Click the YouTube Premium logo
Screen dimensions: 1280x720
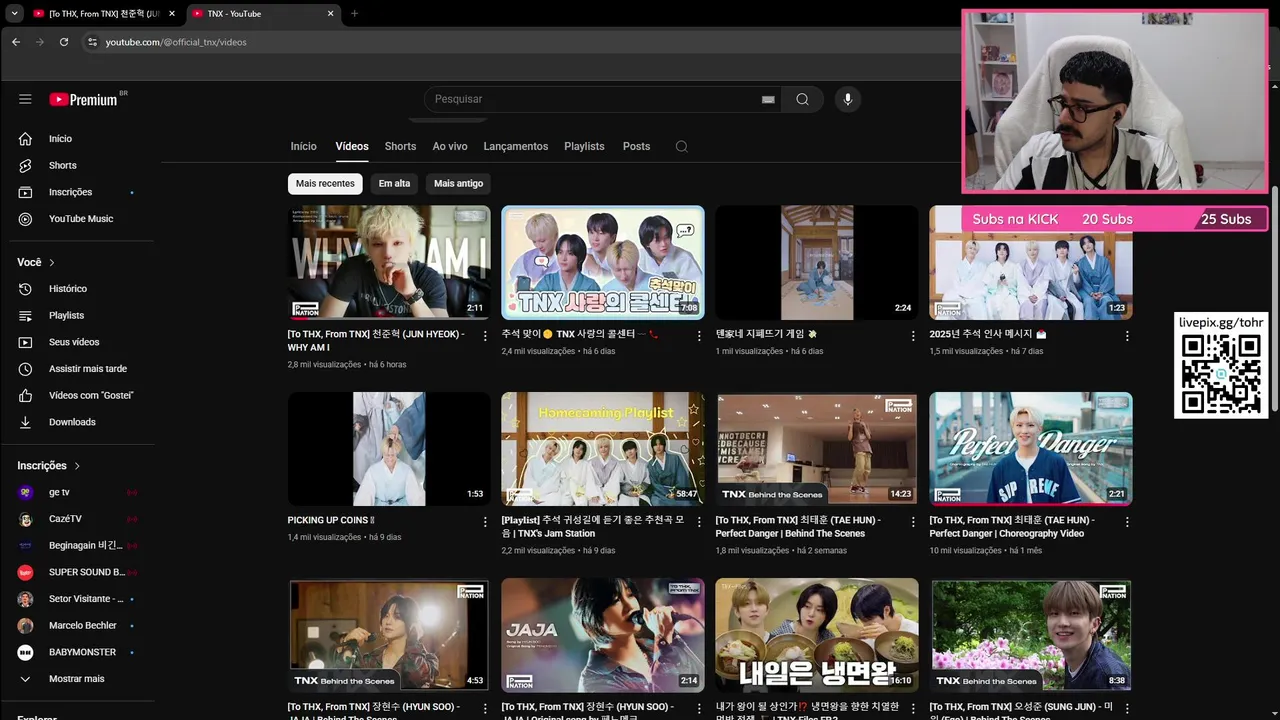[x=84, y=99]
